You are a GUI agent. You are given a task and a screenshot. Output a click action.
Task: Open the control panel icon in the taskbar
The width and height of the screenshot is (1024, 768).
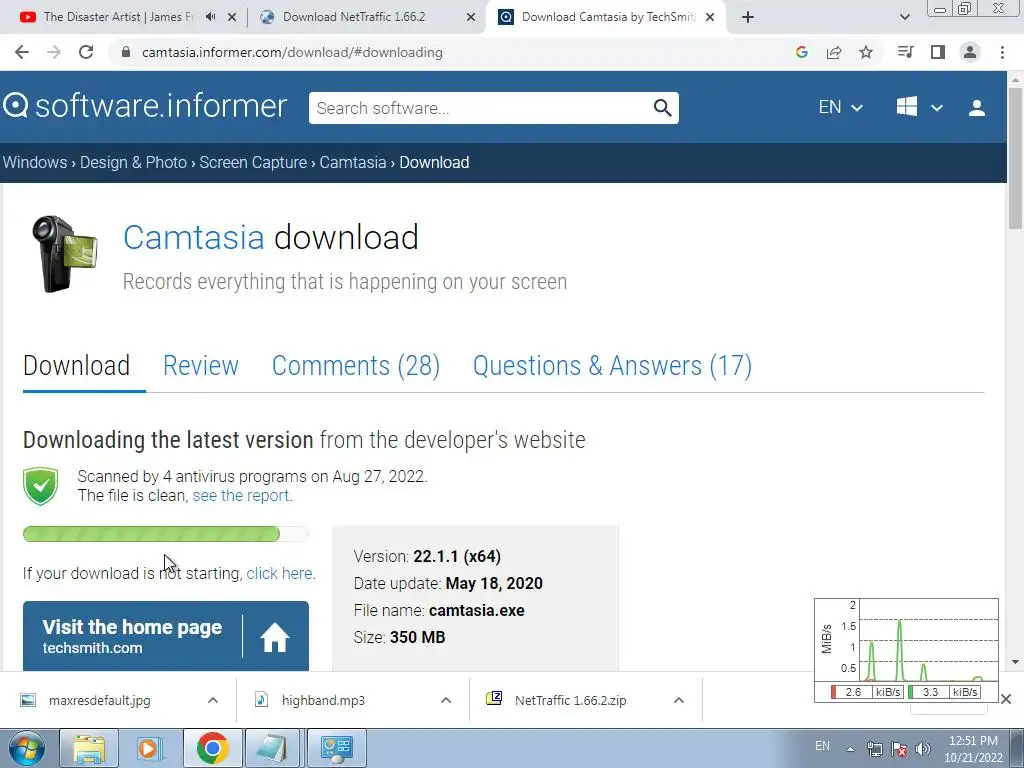pyautogui.click(x=336, y=748)
